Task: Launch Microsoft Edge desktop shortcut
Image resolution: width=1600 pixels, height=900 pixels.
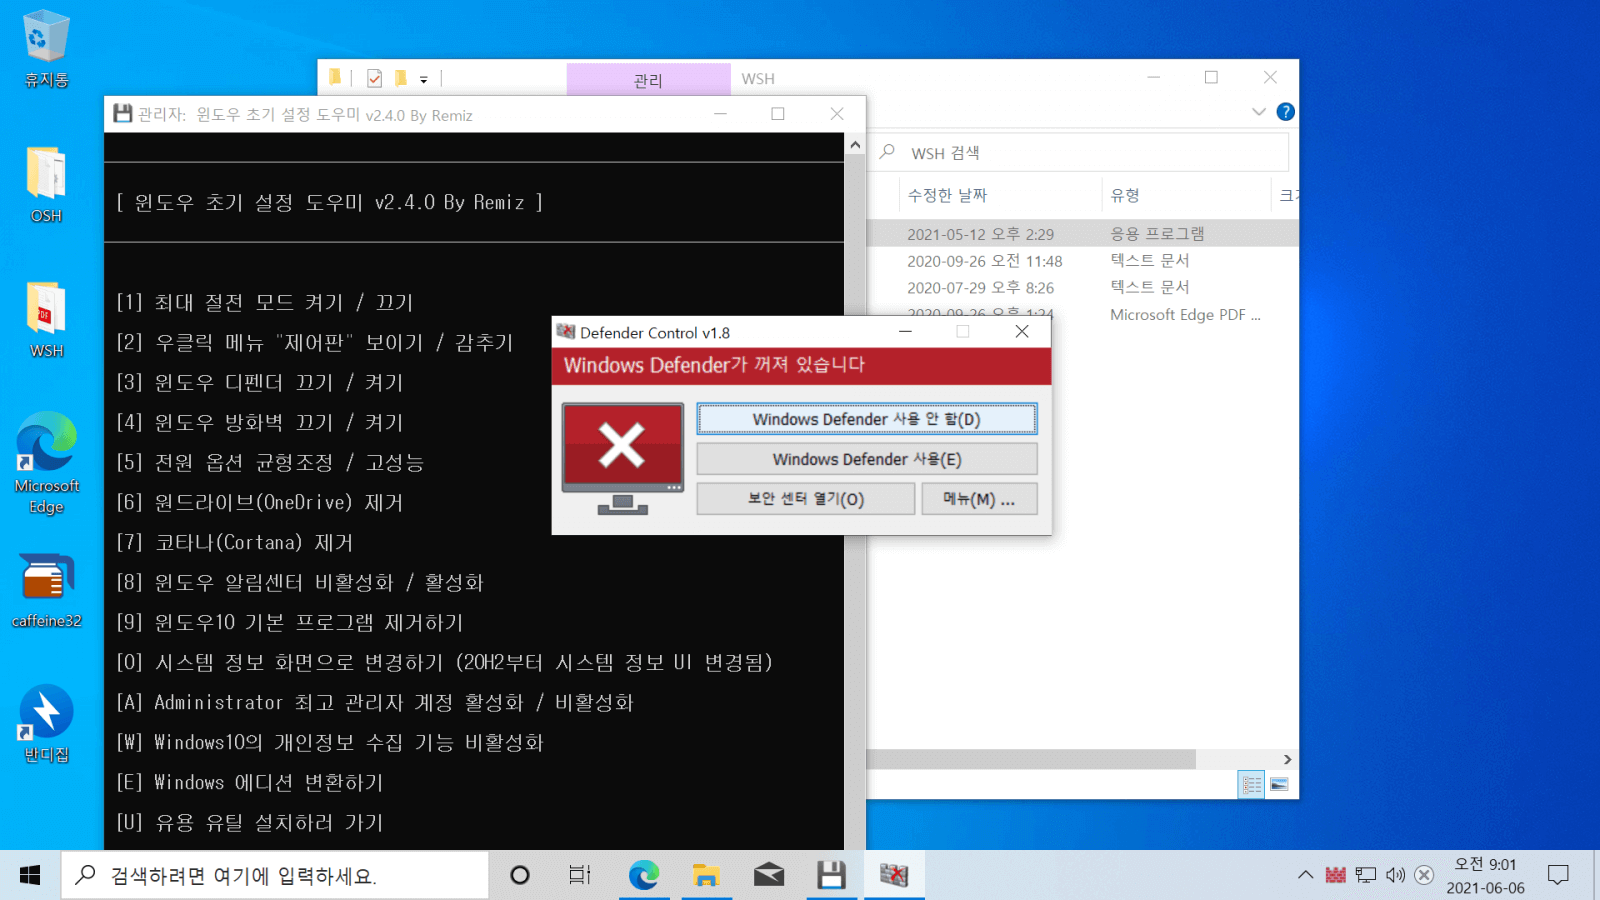Action: [x=46, y=463]
